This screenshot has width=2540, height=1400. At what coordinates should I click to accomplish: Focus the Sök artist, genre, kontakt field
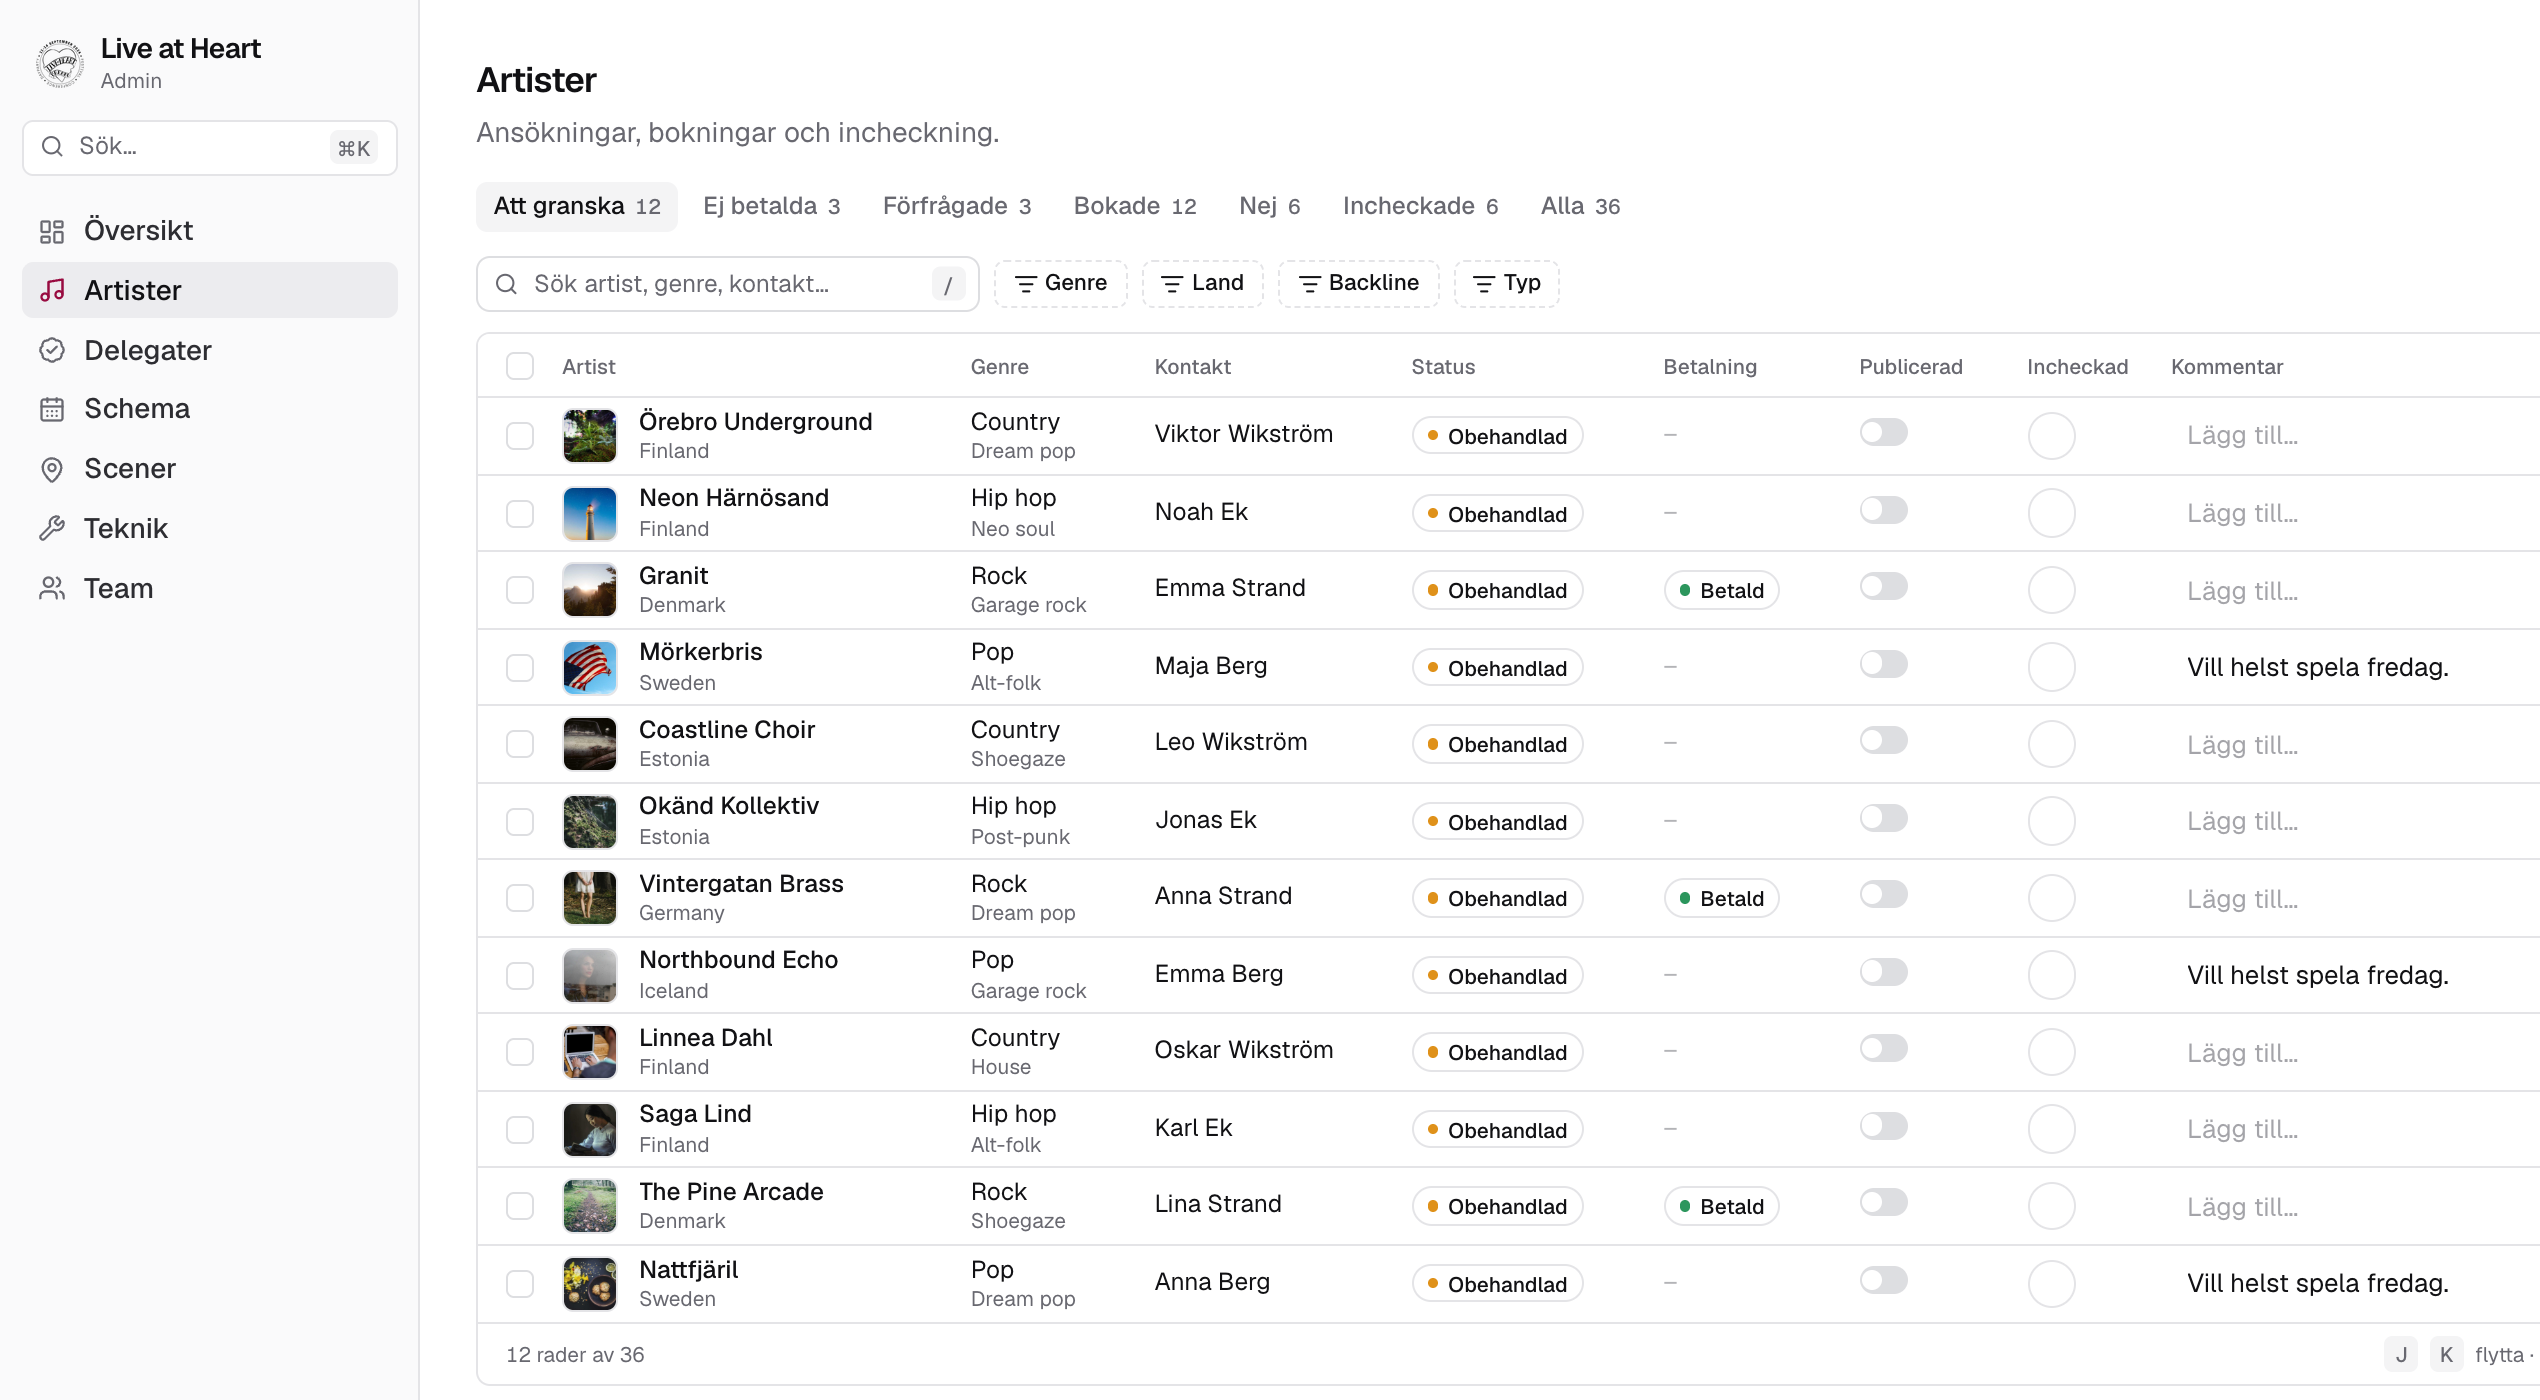(x=727, y=284)
